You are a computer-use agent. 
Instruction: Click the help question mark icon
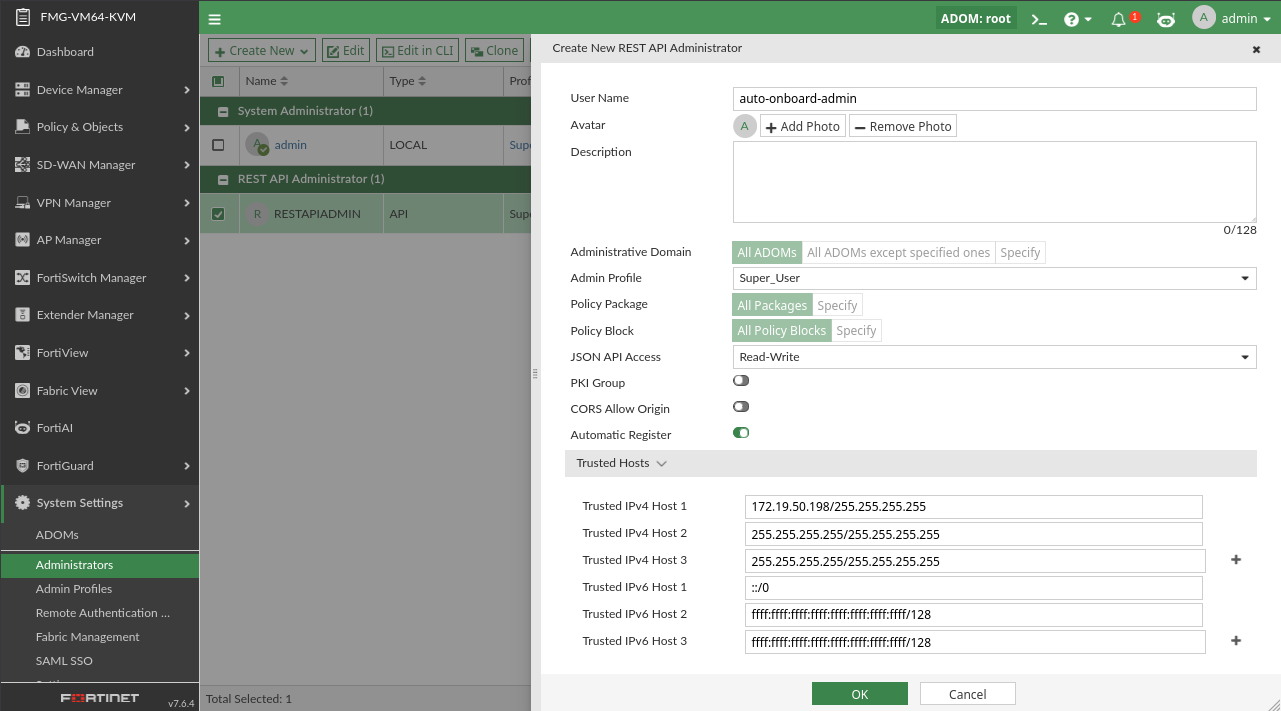coord(1071,19)
